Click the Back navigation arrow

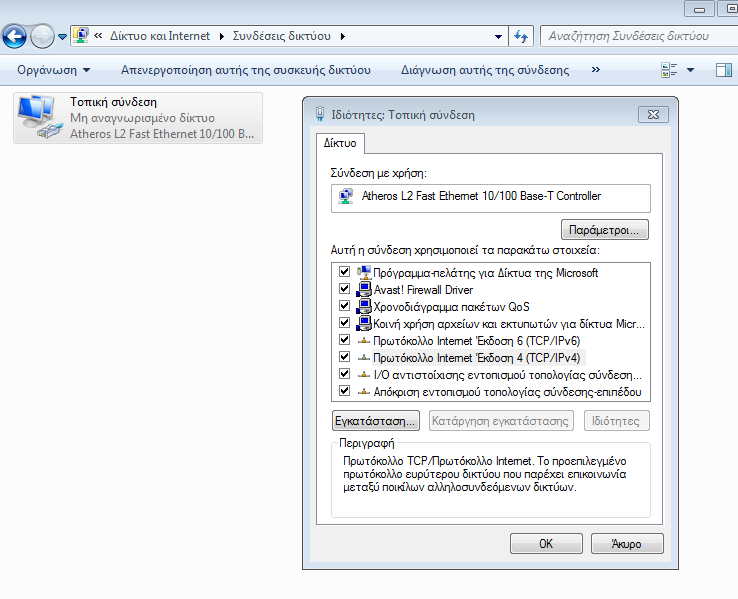[14, 36]
